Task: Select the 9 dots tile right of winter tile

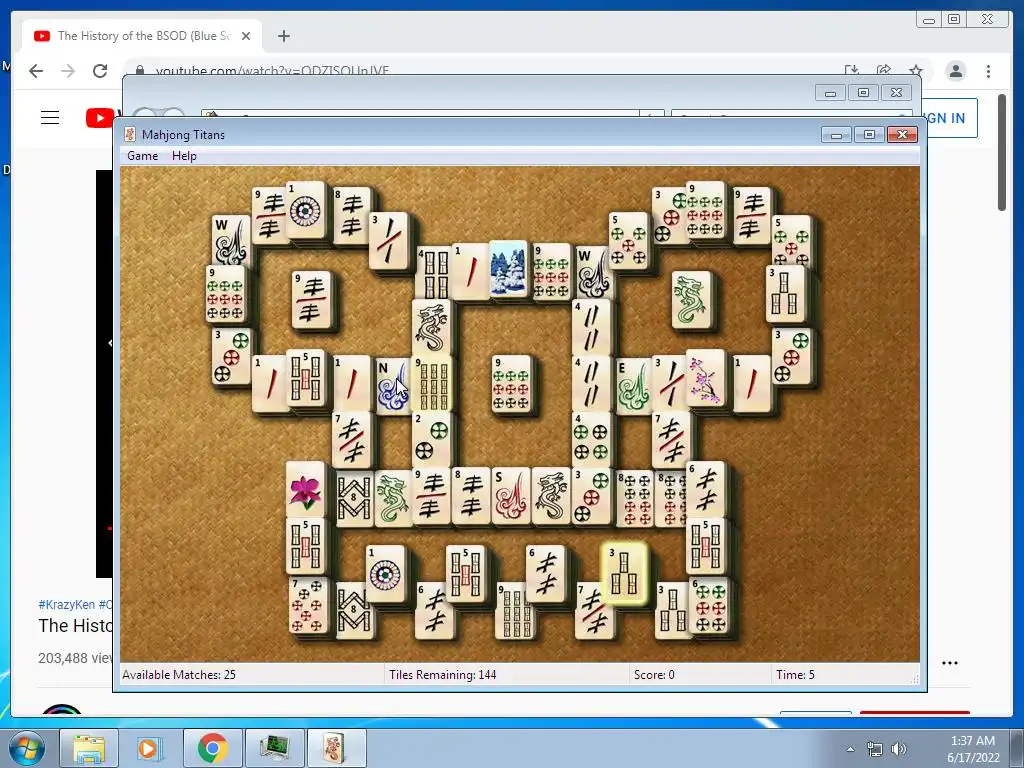Action: click(x=551, y=272)
